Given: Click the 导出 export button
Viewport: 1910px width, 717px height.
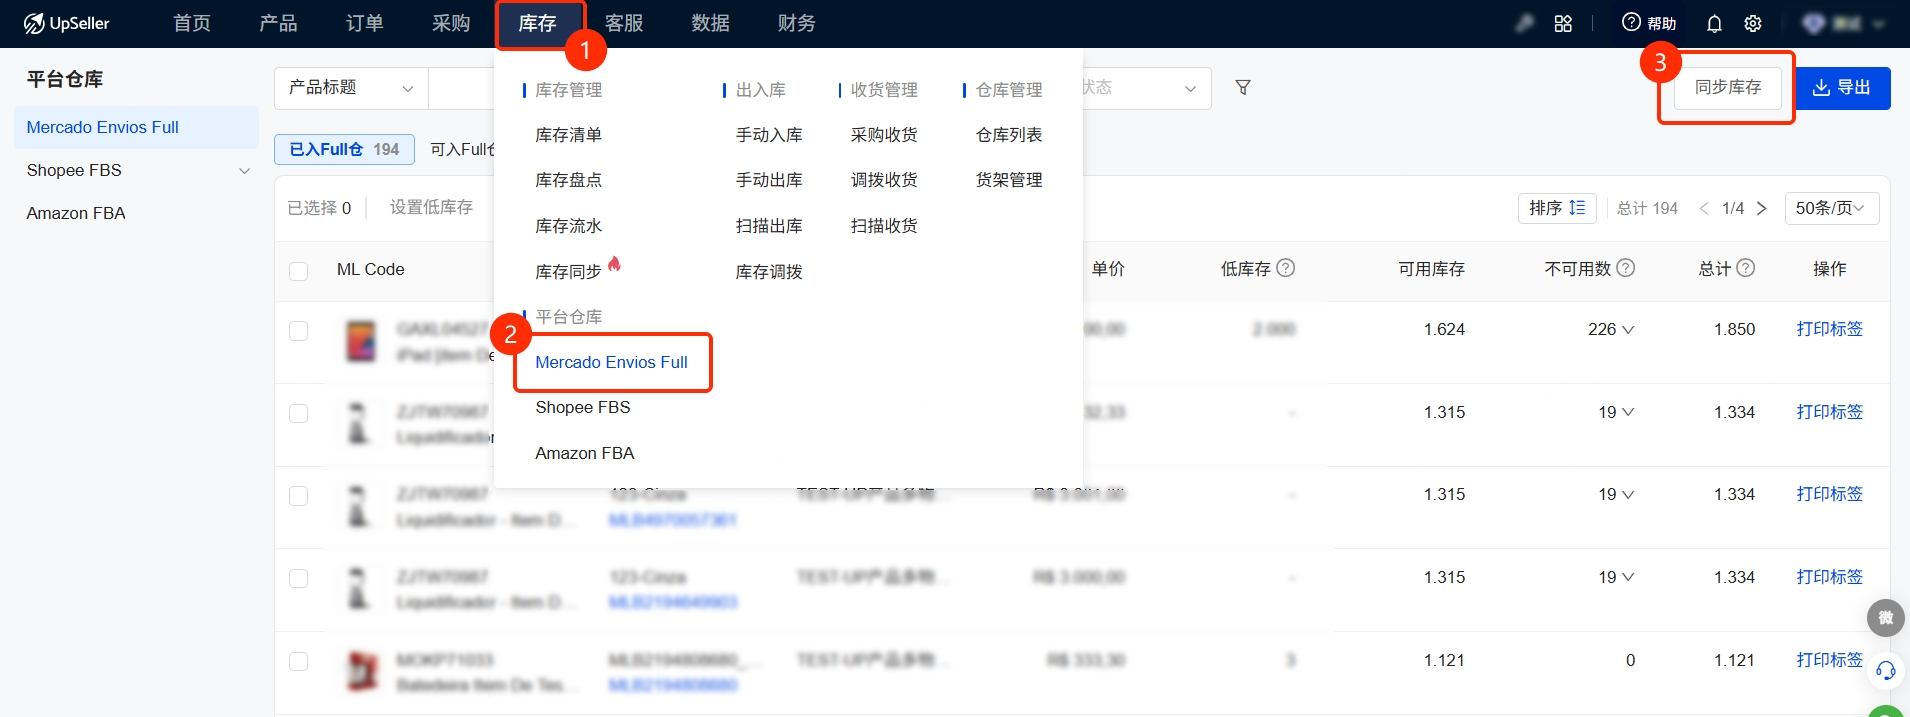Looking at the screenshot, I should tap(1842, 88).
